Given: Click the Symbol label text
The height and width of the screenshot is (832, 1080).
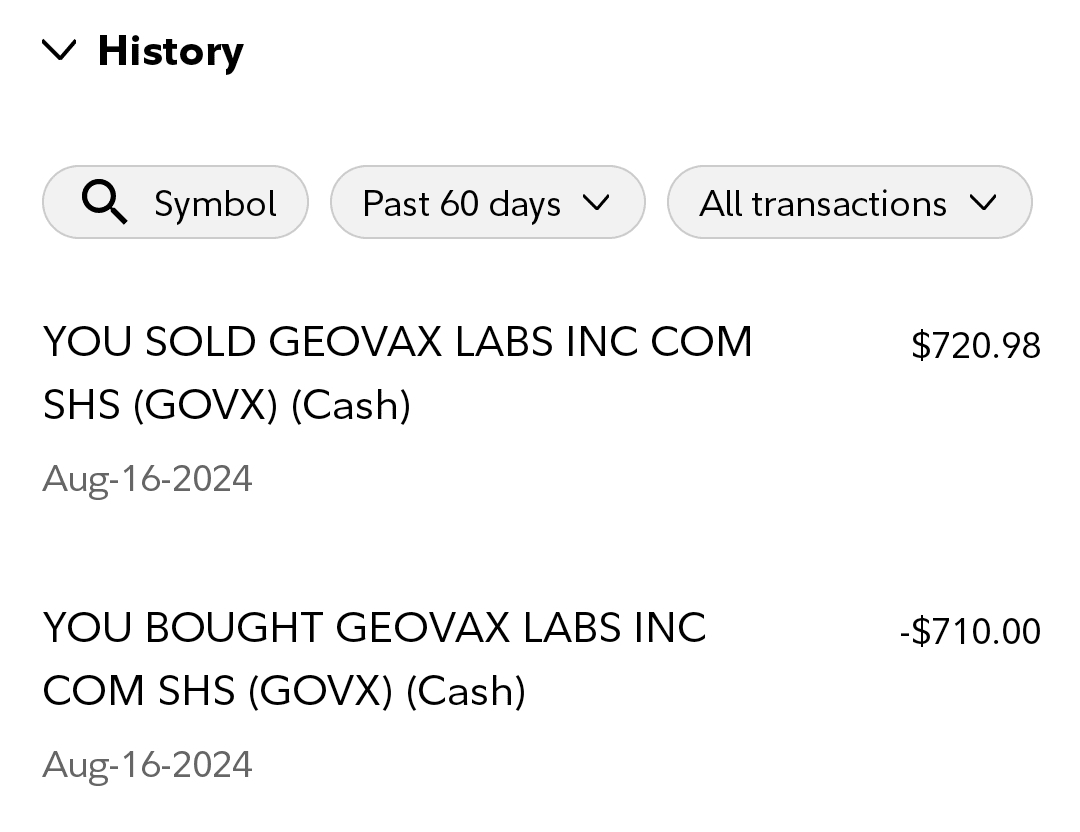Looking at the screenshot, I should pos(215,204).
